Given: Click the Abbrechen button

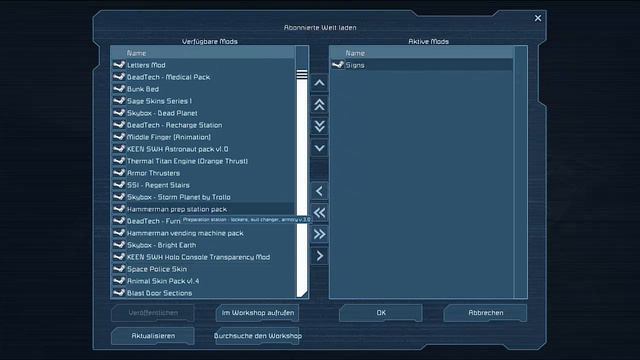Looking at the screenshot, I should 485,313.
